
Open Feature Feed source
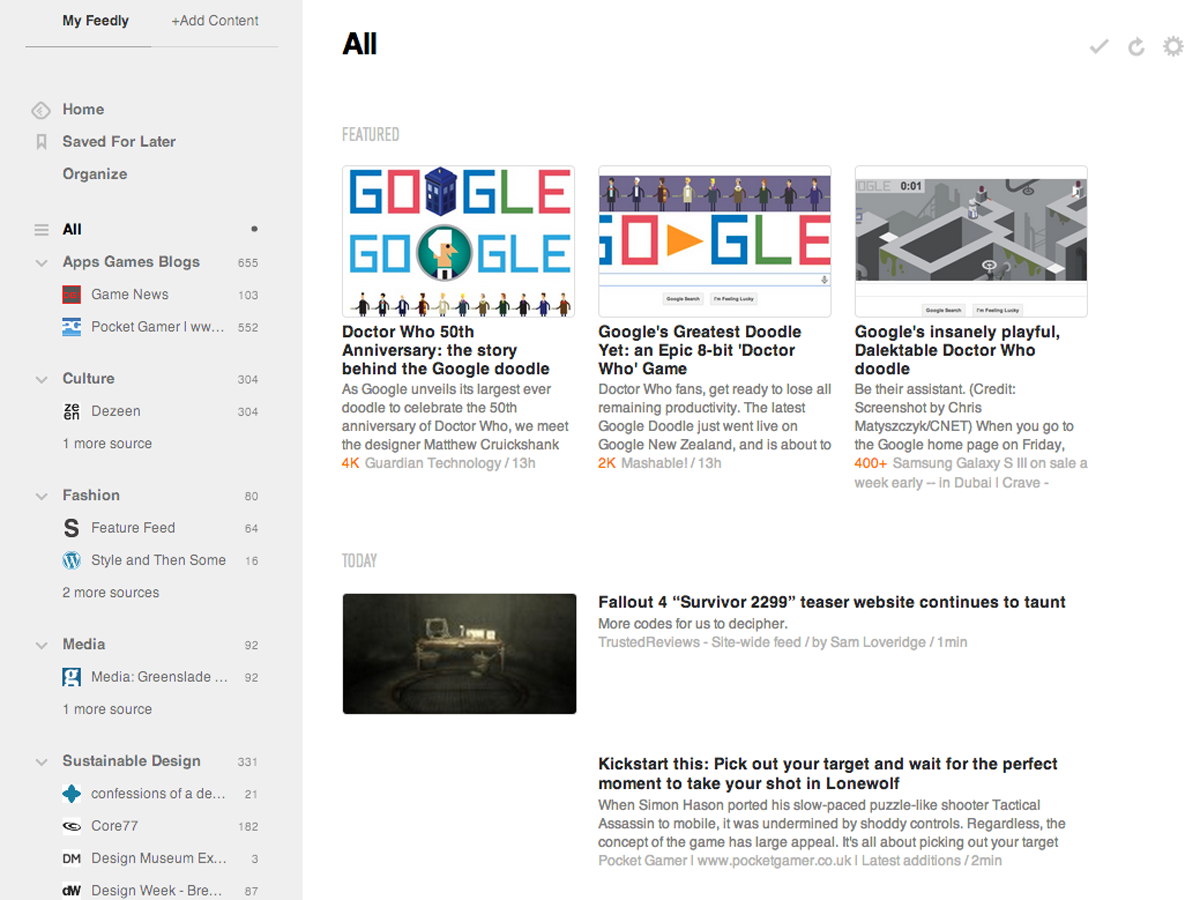coord(133,527)
